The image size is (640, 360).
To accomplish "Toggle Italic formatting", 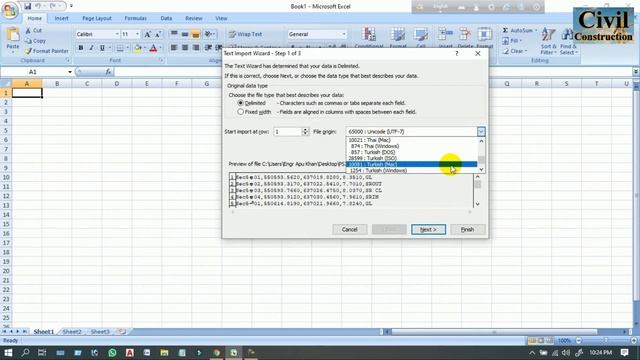I will (x=91, y=48).
